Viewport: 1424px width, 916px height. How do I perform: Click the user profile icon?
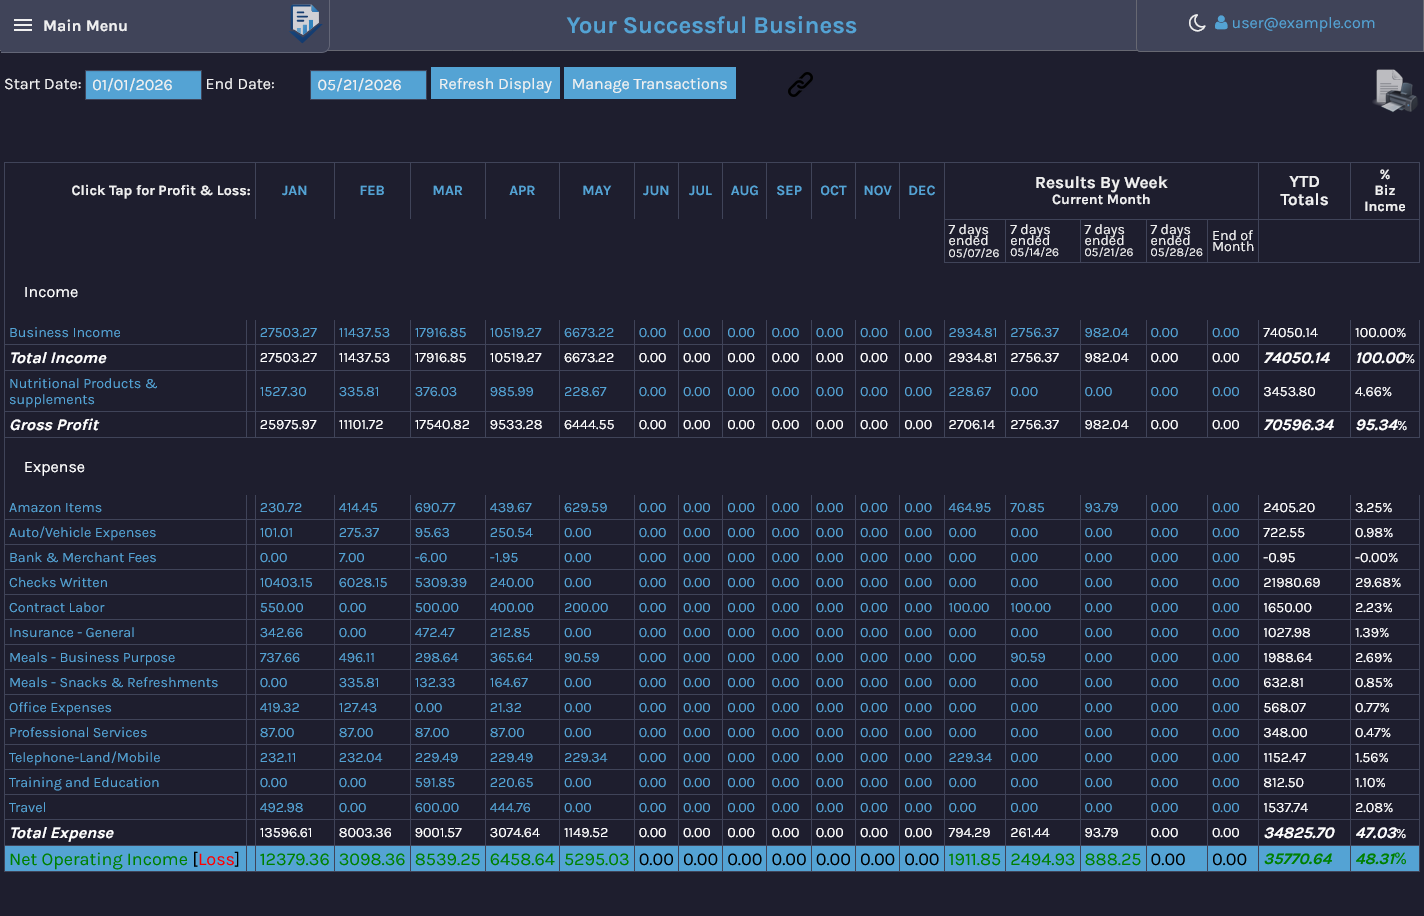tap(1221, 23)
